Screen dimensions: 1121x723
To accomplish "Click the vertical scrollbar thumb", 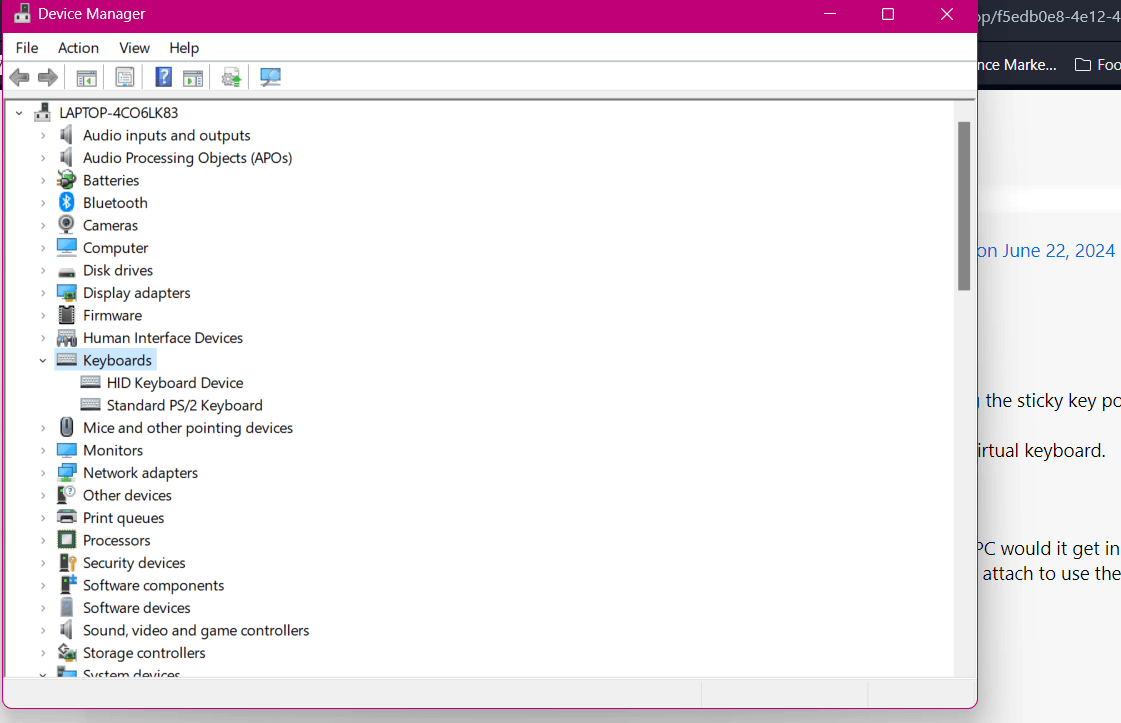I will pyautogui.click(x=964, y=206).
